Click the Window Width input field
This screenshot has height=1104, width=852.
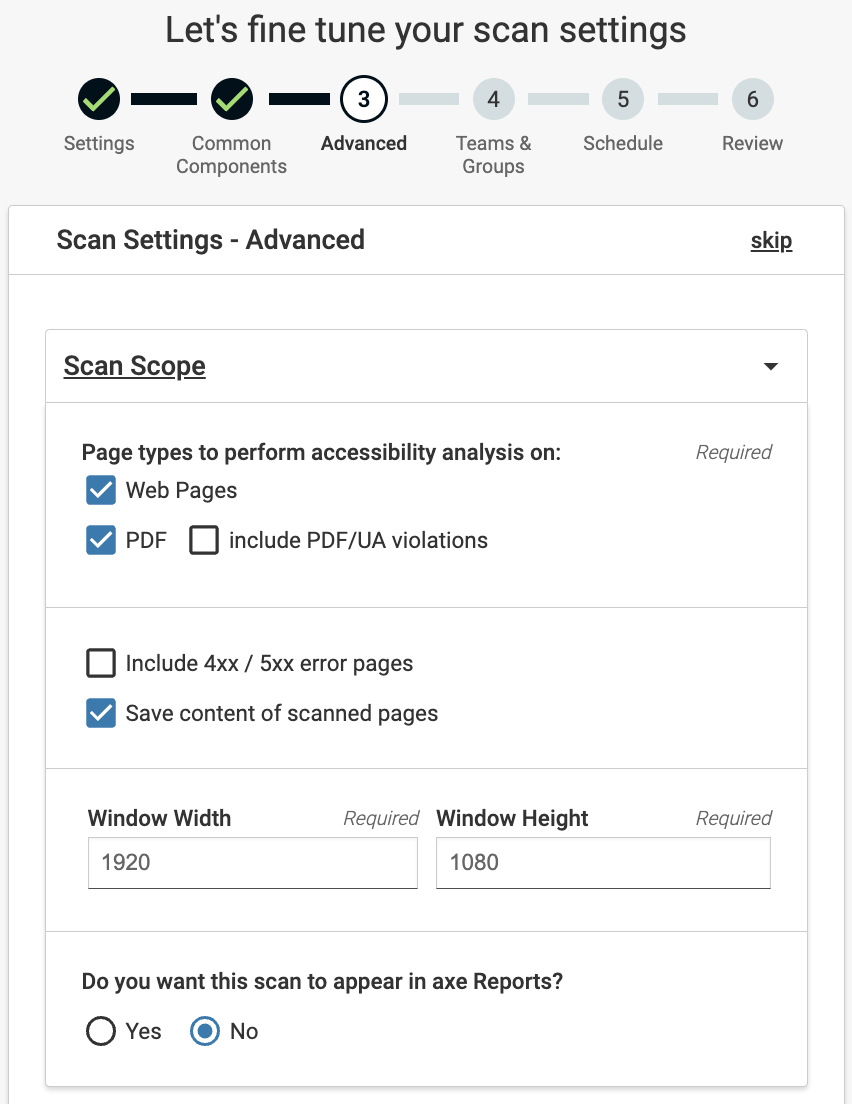pyautogui.click(x=252, y=862)
